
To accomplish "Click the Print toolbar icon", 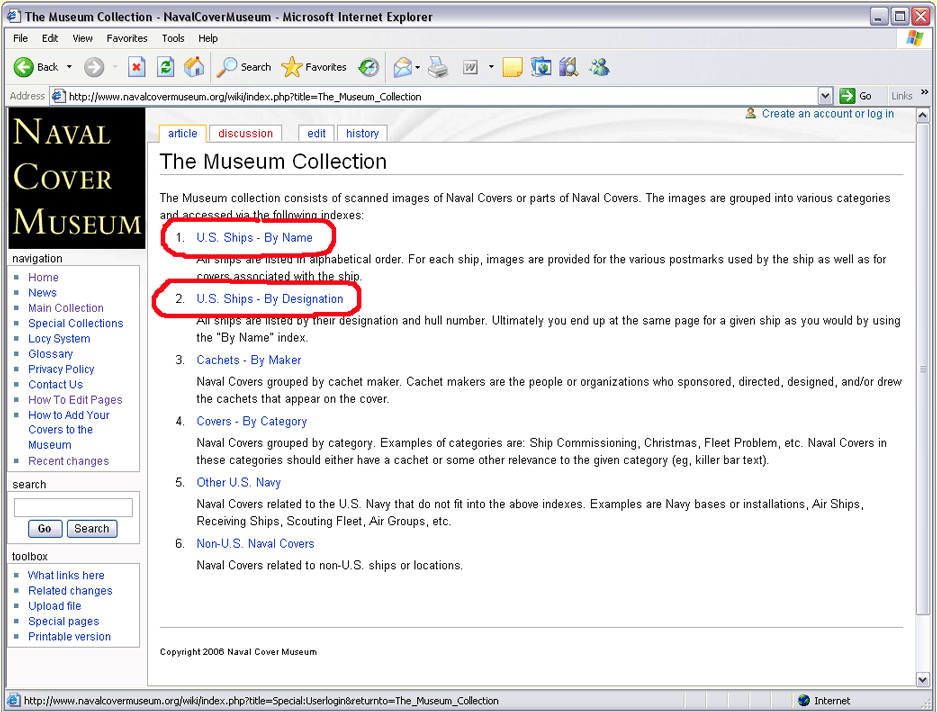I will [438, 67].
